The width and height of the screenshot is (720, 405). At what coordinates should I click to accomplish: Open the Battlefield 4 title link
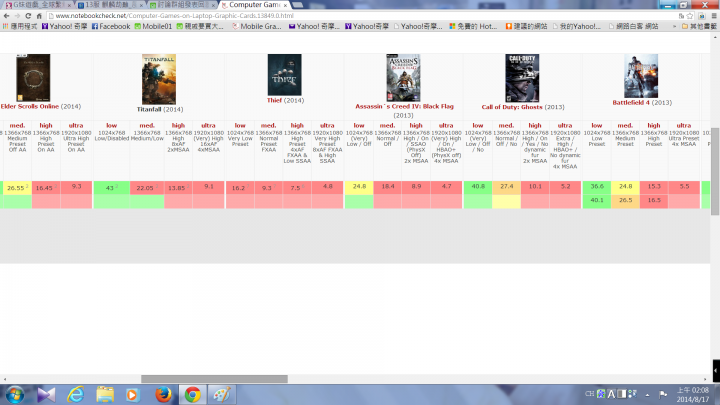631,103
